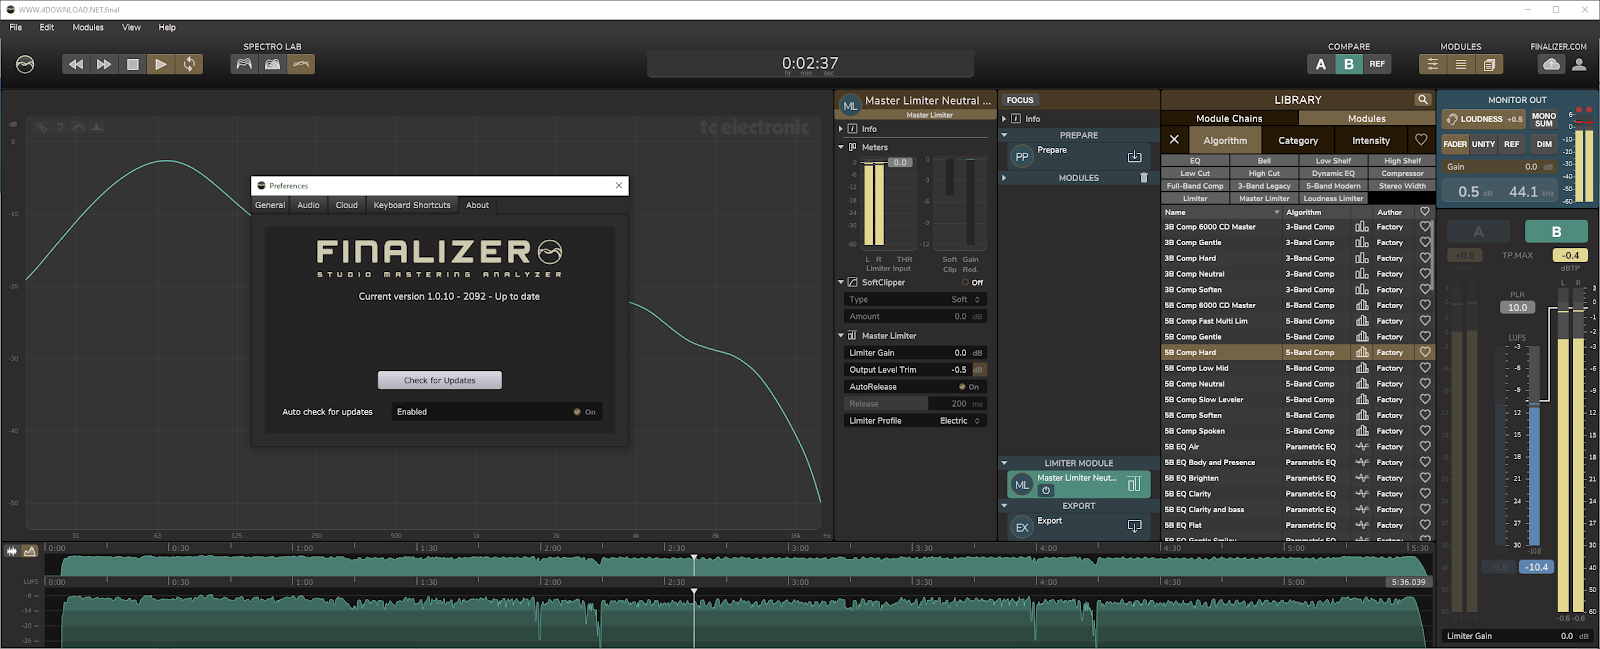This screenshot has width=1600, height=649.
Task: Click the fast-forward transport button
Action: tap(104, 64)
